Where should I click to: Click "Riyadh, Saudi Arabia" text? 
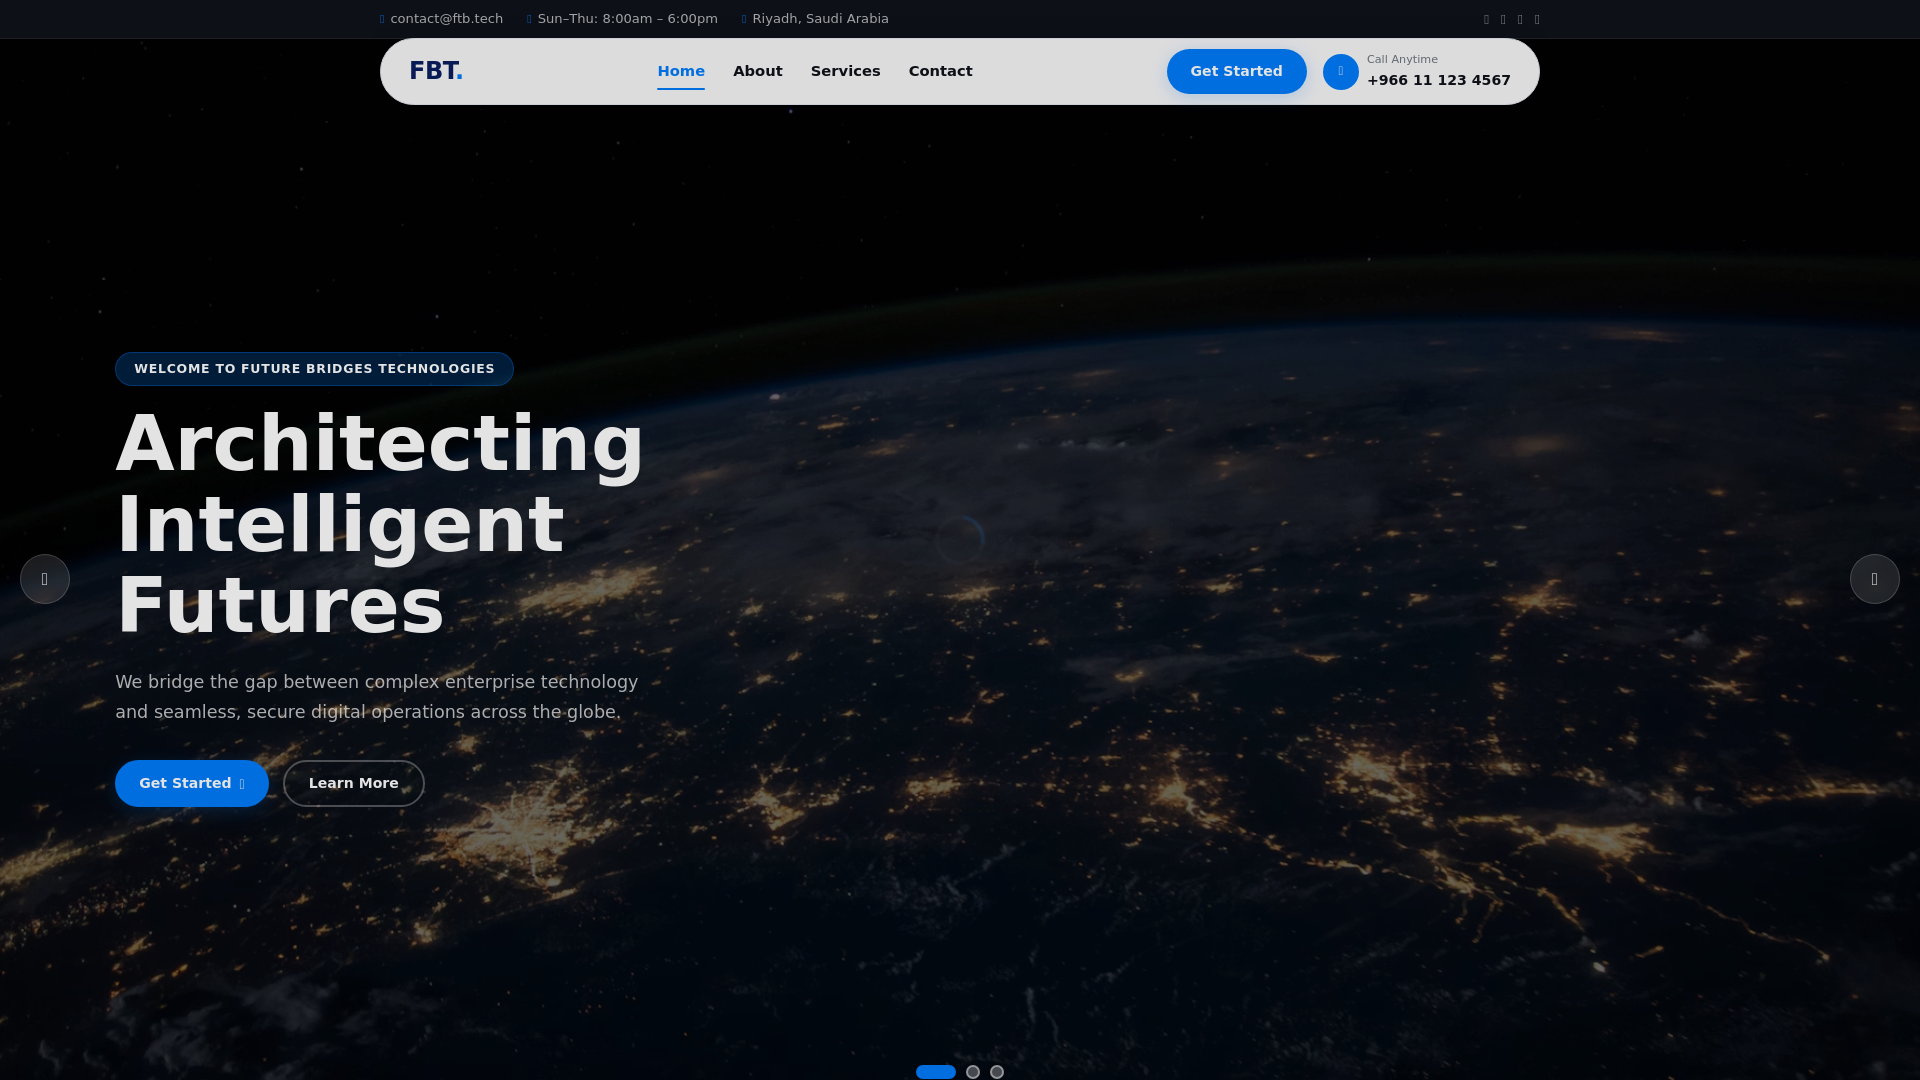point(821,19)
